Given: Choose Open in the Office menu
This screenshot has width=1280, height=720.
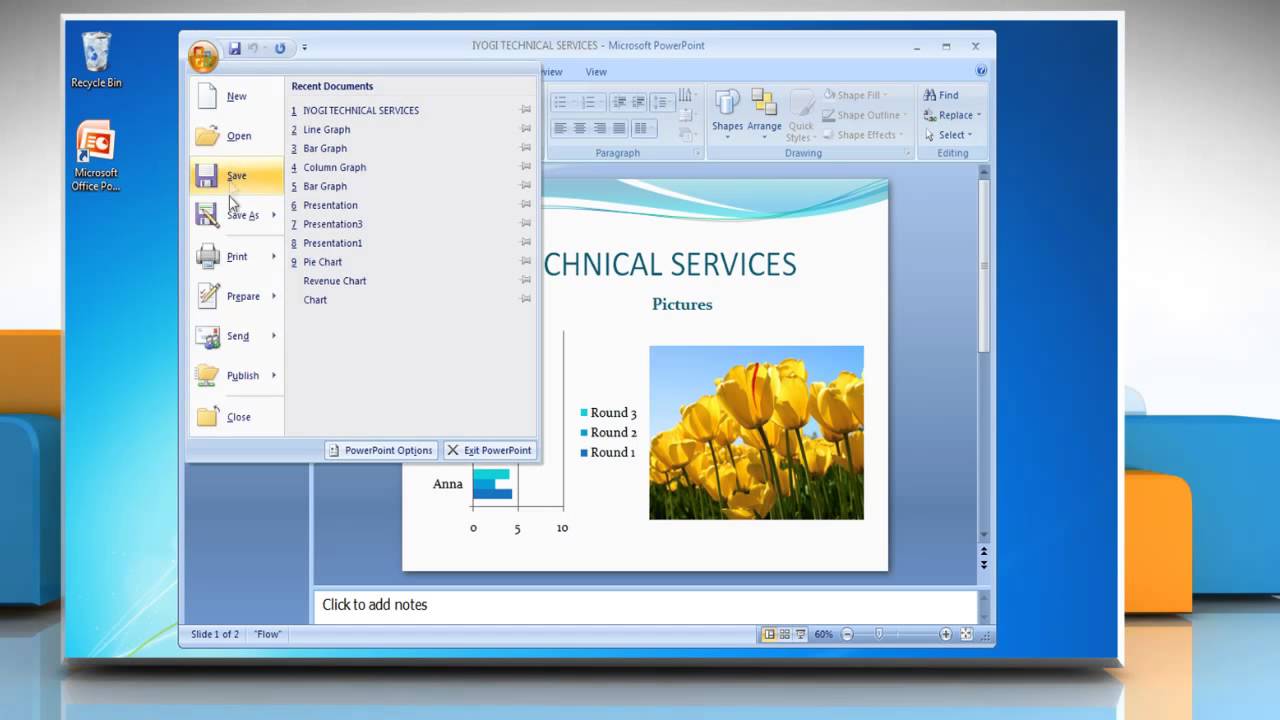Looking at the screenshot, I should tap(236, 136).
